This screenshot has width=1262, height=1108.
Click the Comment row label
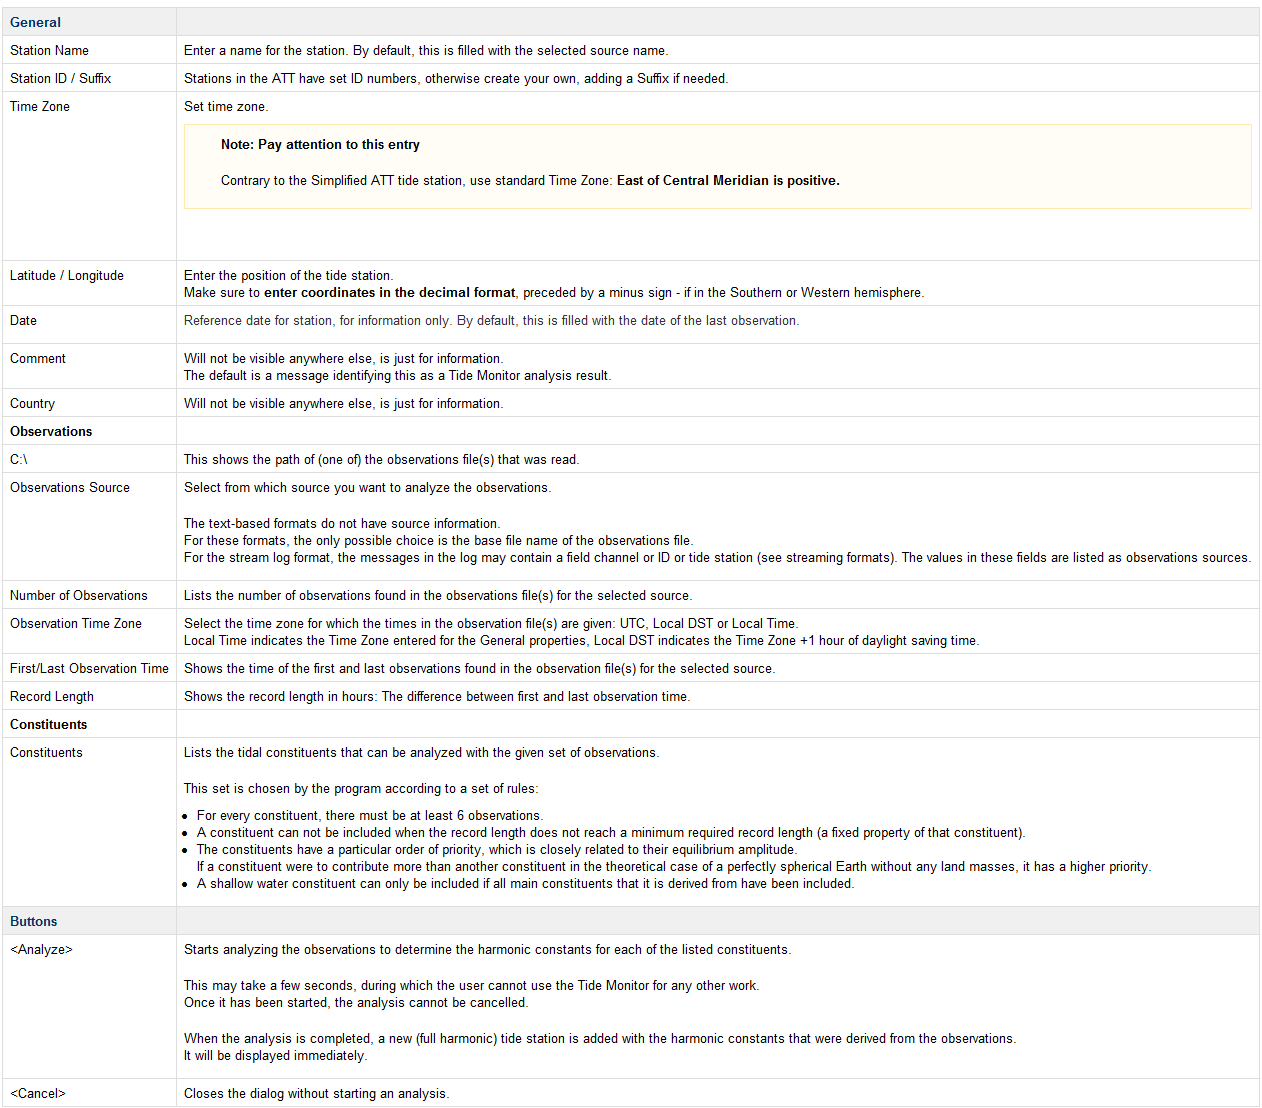tap(38, 358)
